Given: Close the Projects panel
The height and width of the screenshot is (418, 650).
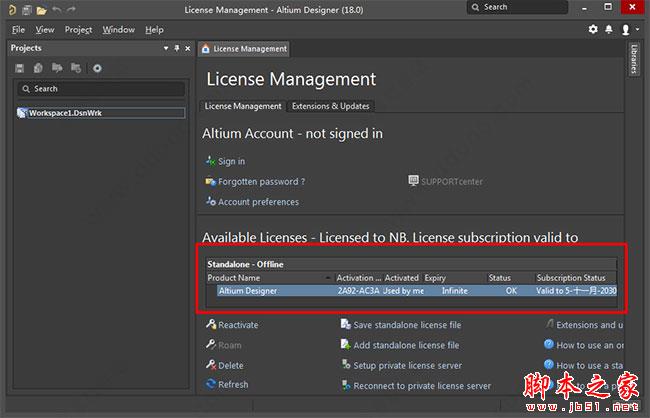Looking at the screenshot, I should click(189, 48).
